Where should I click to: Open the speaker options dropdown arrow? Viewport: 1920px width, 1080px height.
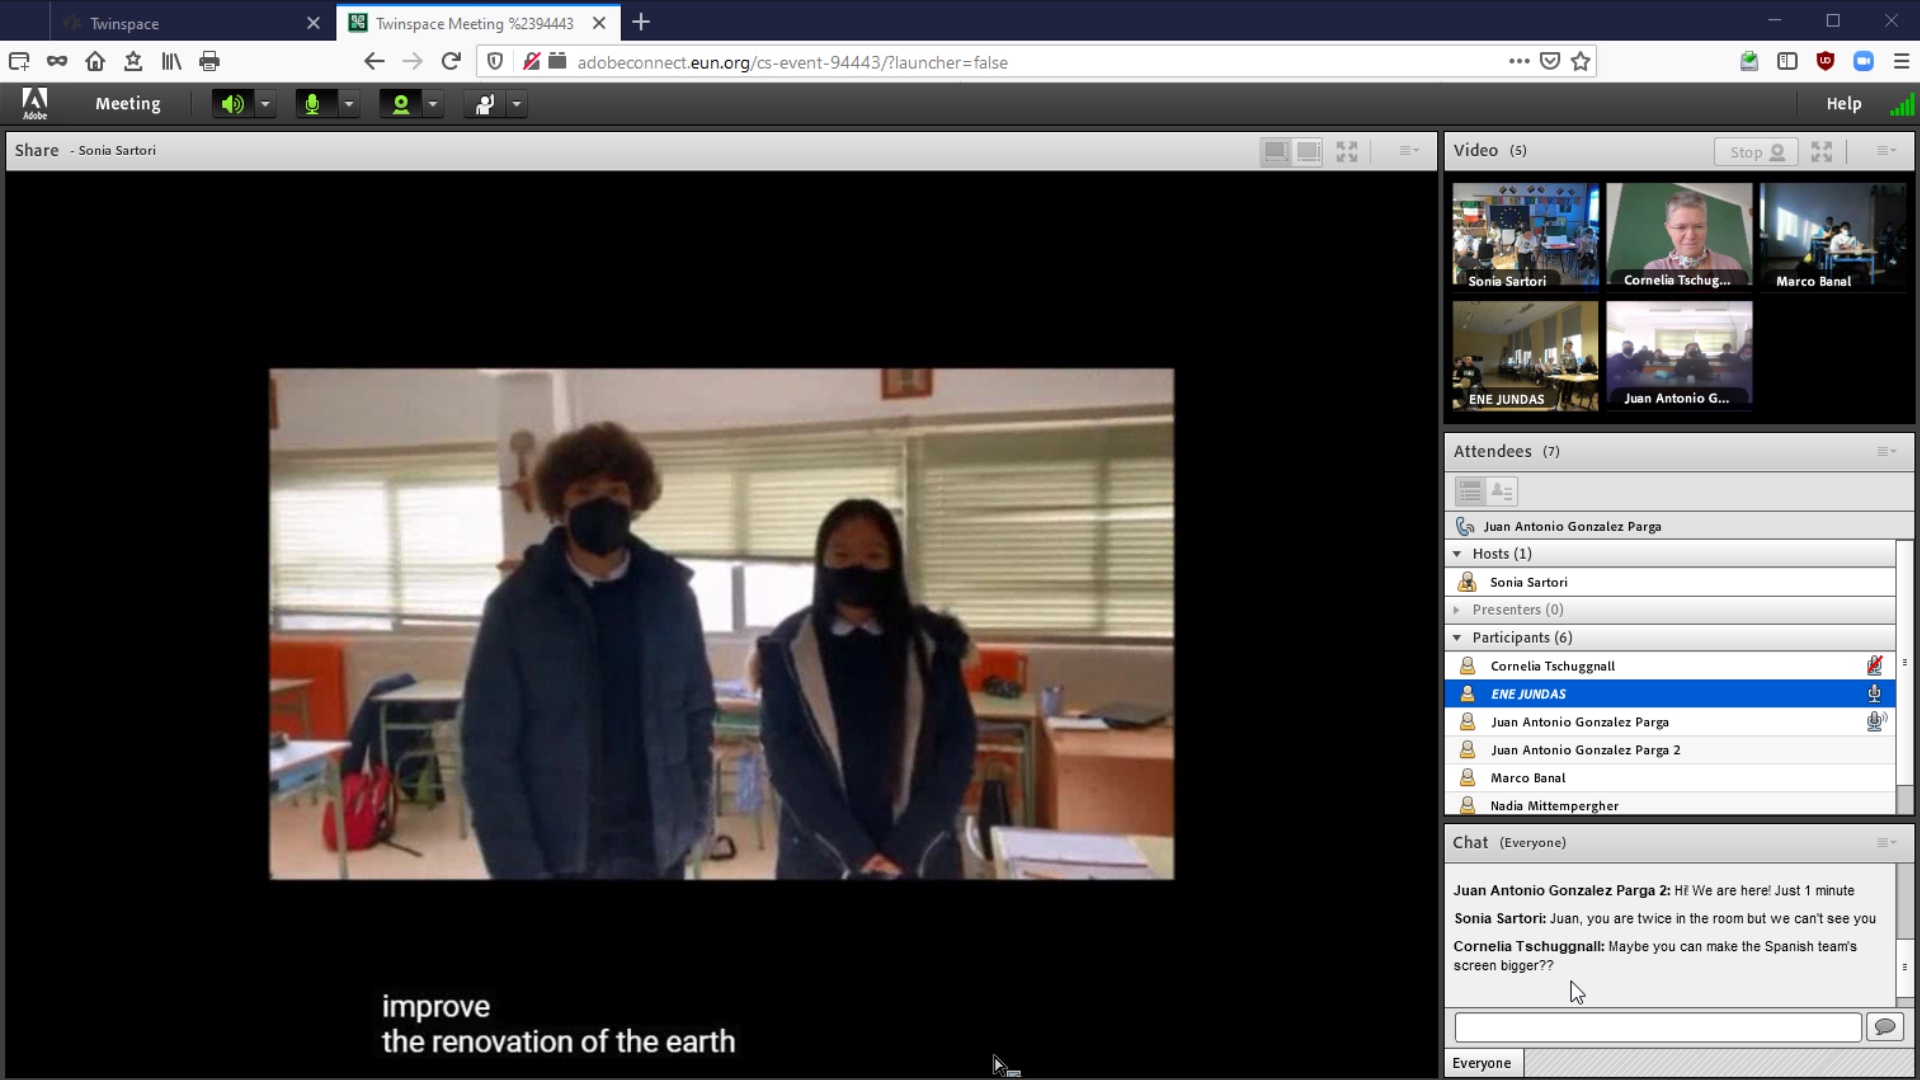click(x=265, y=104)
